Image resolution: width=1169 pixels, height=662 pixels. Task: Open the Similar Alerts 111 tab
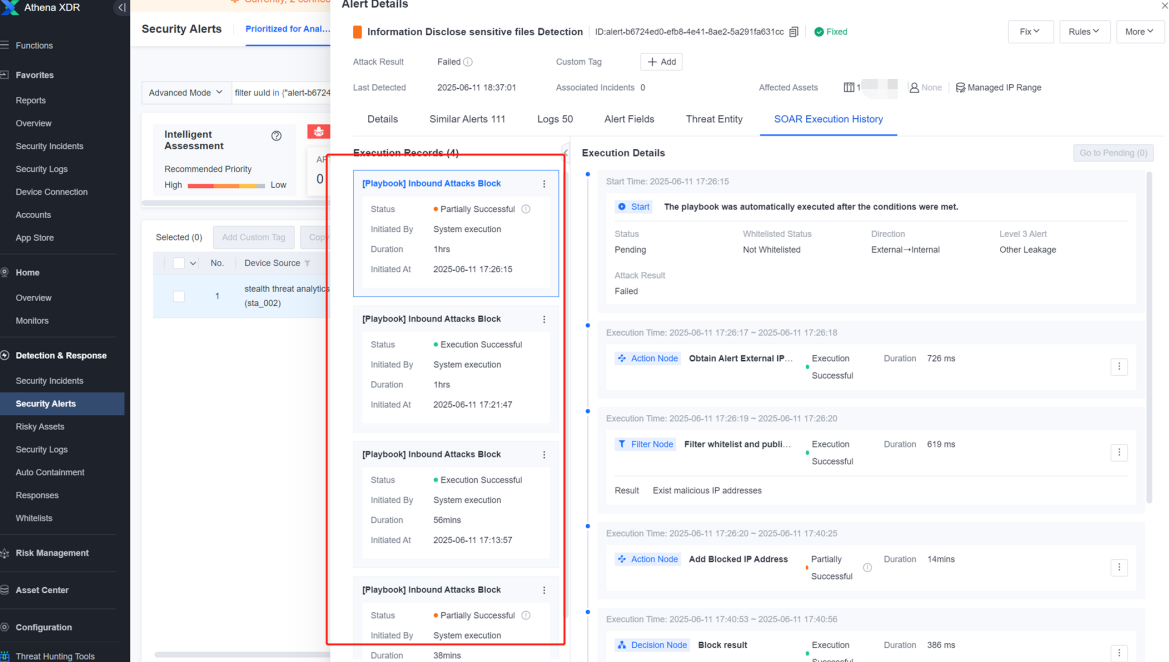(467, 119)
